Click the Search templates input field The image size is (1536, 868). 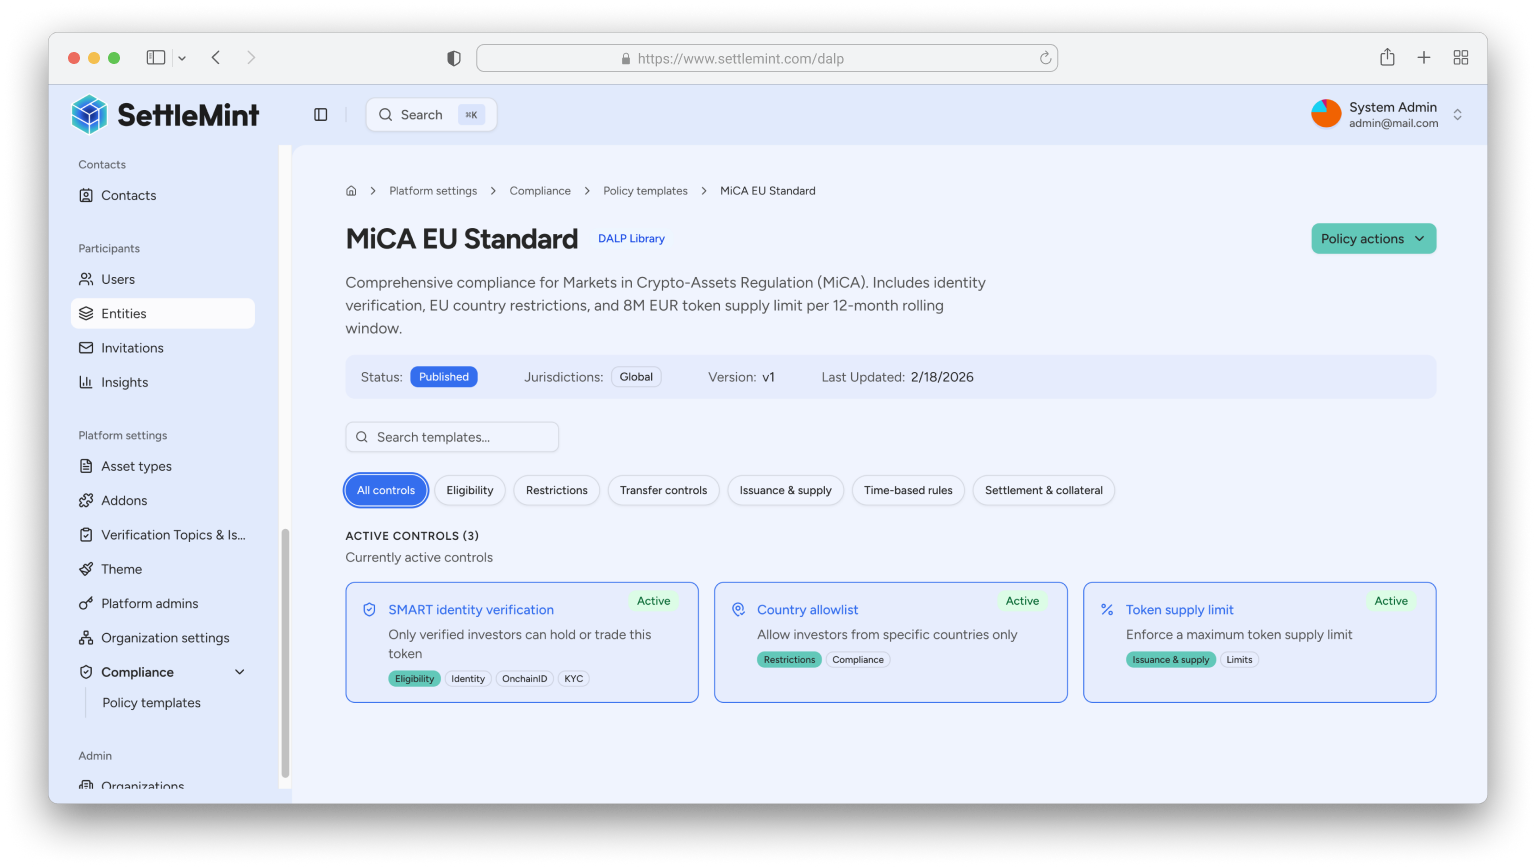coord(452,437)
